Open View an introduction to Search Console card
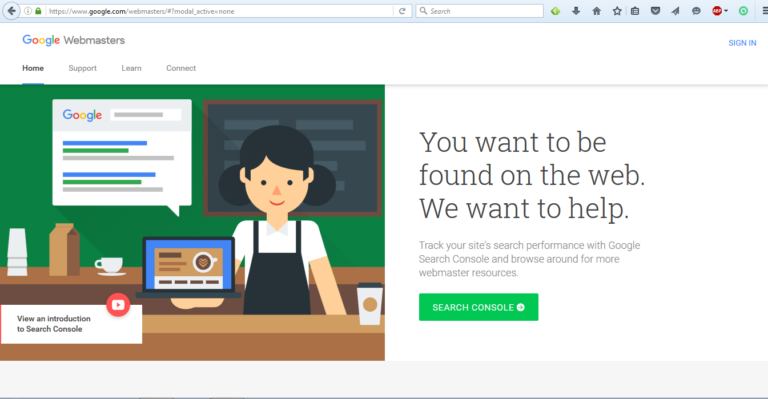768x399 pixels. point(72,324)
